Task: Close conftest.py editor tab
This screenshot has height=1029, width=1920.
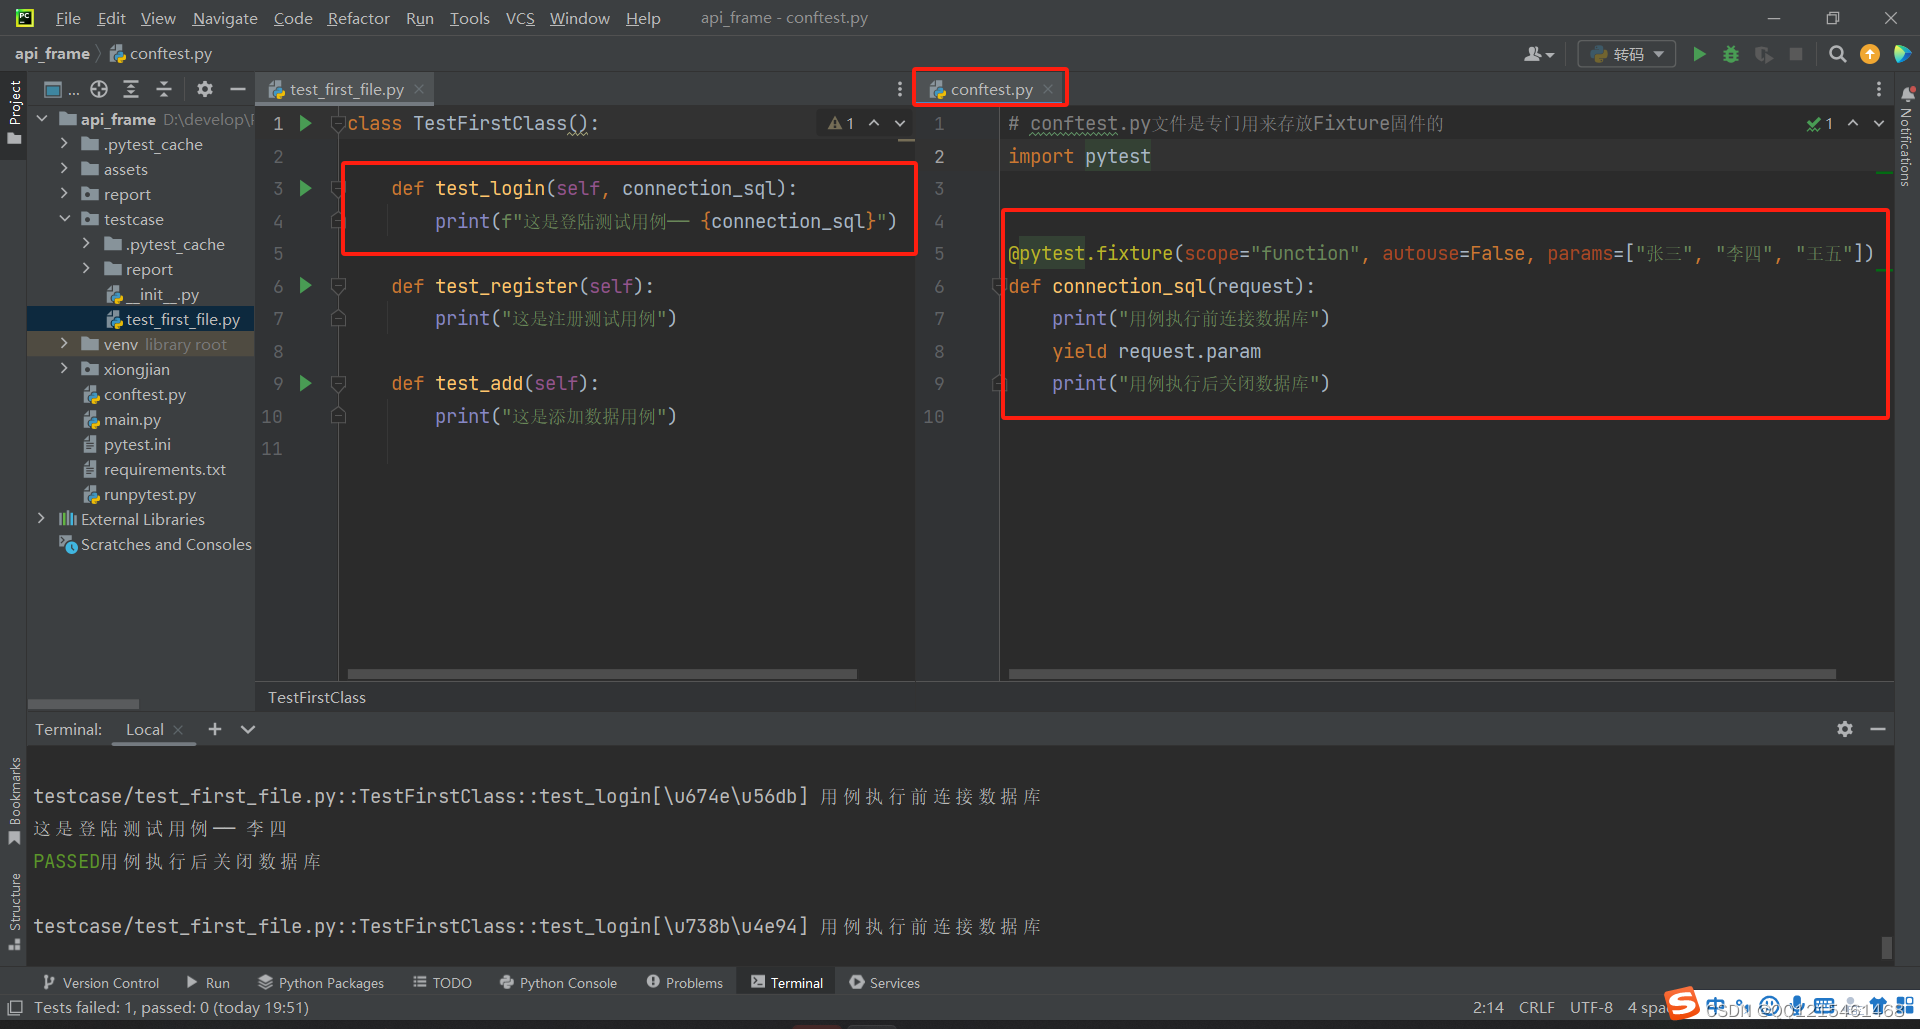Action: click(1048, 89)
